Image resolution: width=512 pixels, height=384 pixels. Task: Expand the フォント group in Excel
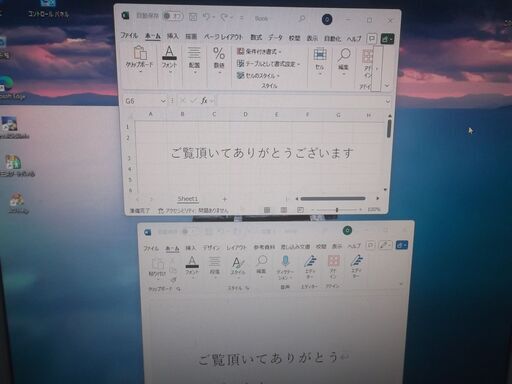(x=169, y=60)
